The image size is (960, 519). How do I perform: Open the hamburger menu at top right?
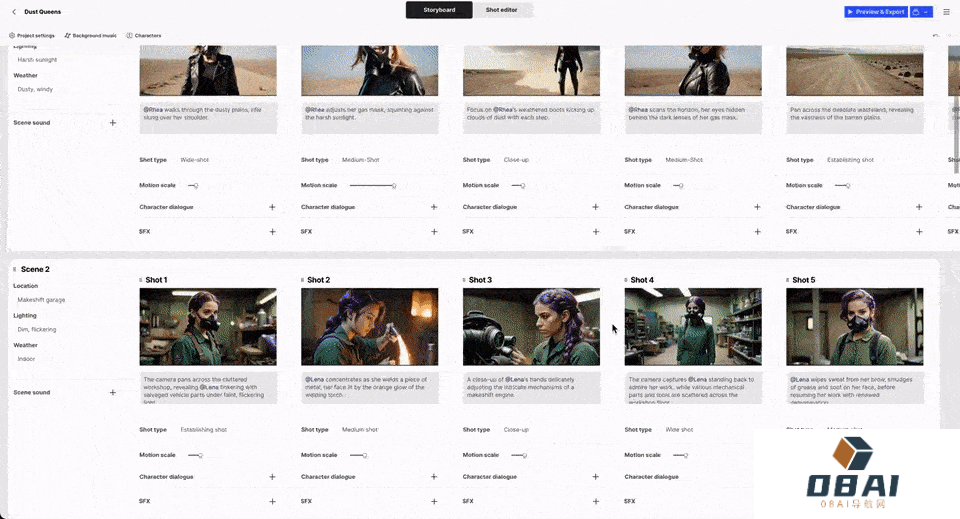tap(946, 12)
